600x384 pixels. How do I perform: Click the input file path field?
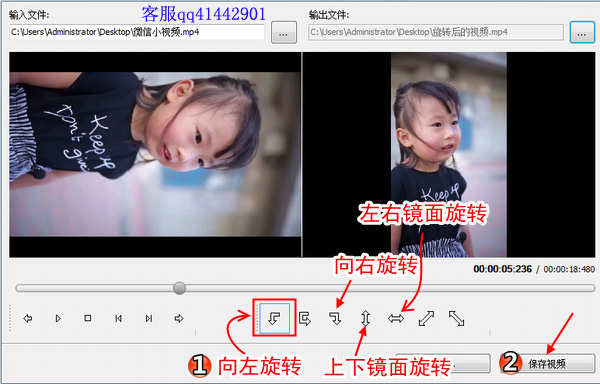click(x=137, y=32)
